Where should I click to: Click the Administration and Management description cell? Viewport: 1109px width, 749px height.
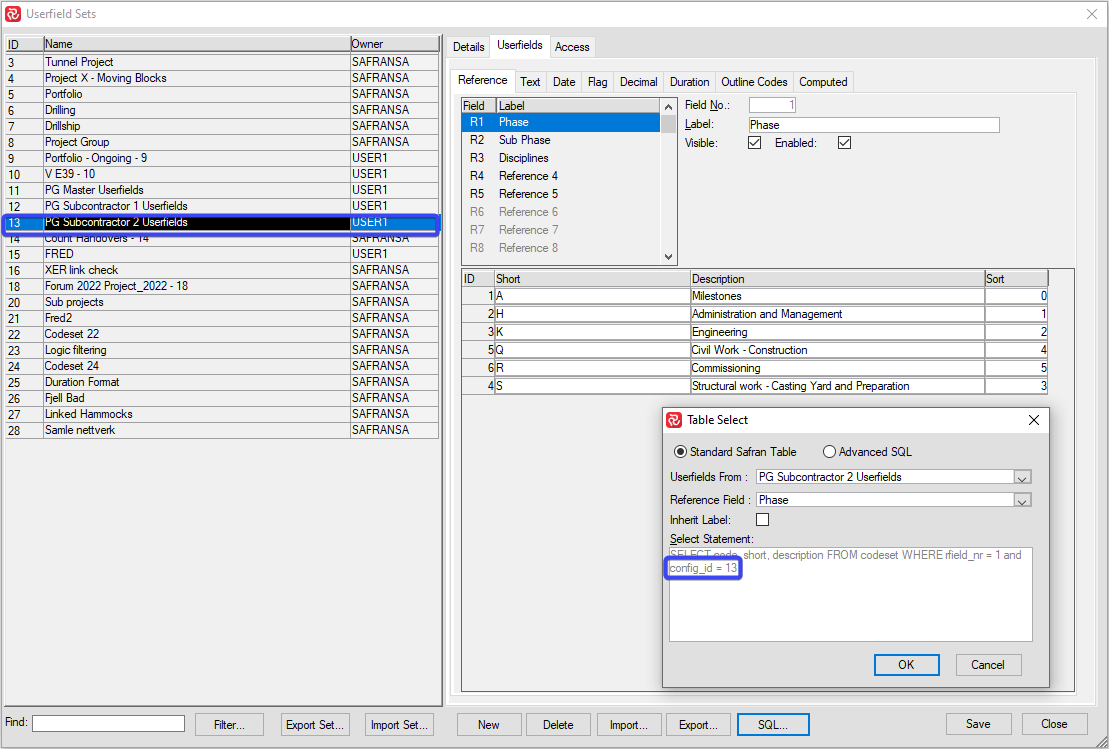coord(837,314)
